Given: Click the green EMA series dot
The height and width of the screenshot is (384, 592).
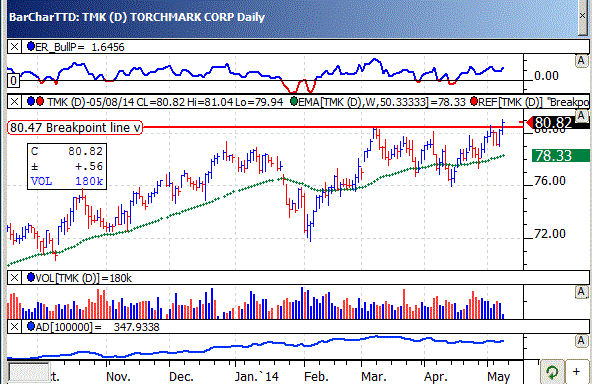Looking at the screenshot, I should (x=294, y=101).
